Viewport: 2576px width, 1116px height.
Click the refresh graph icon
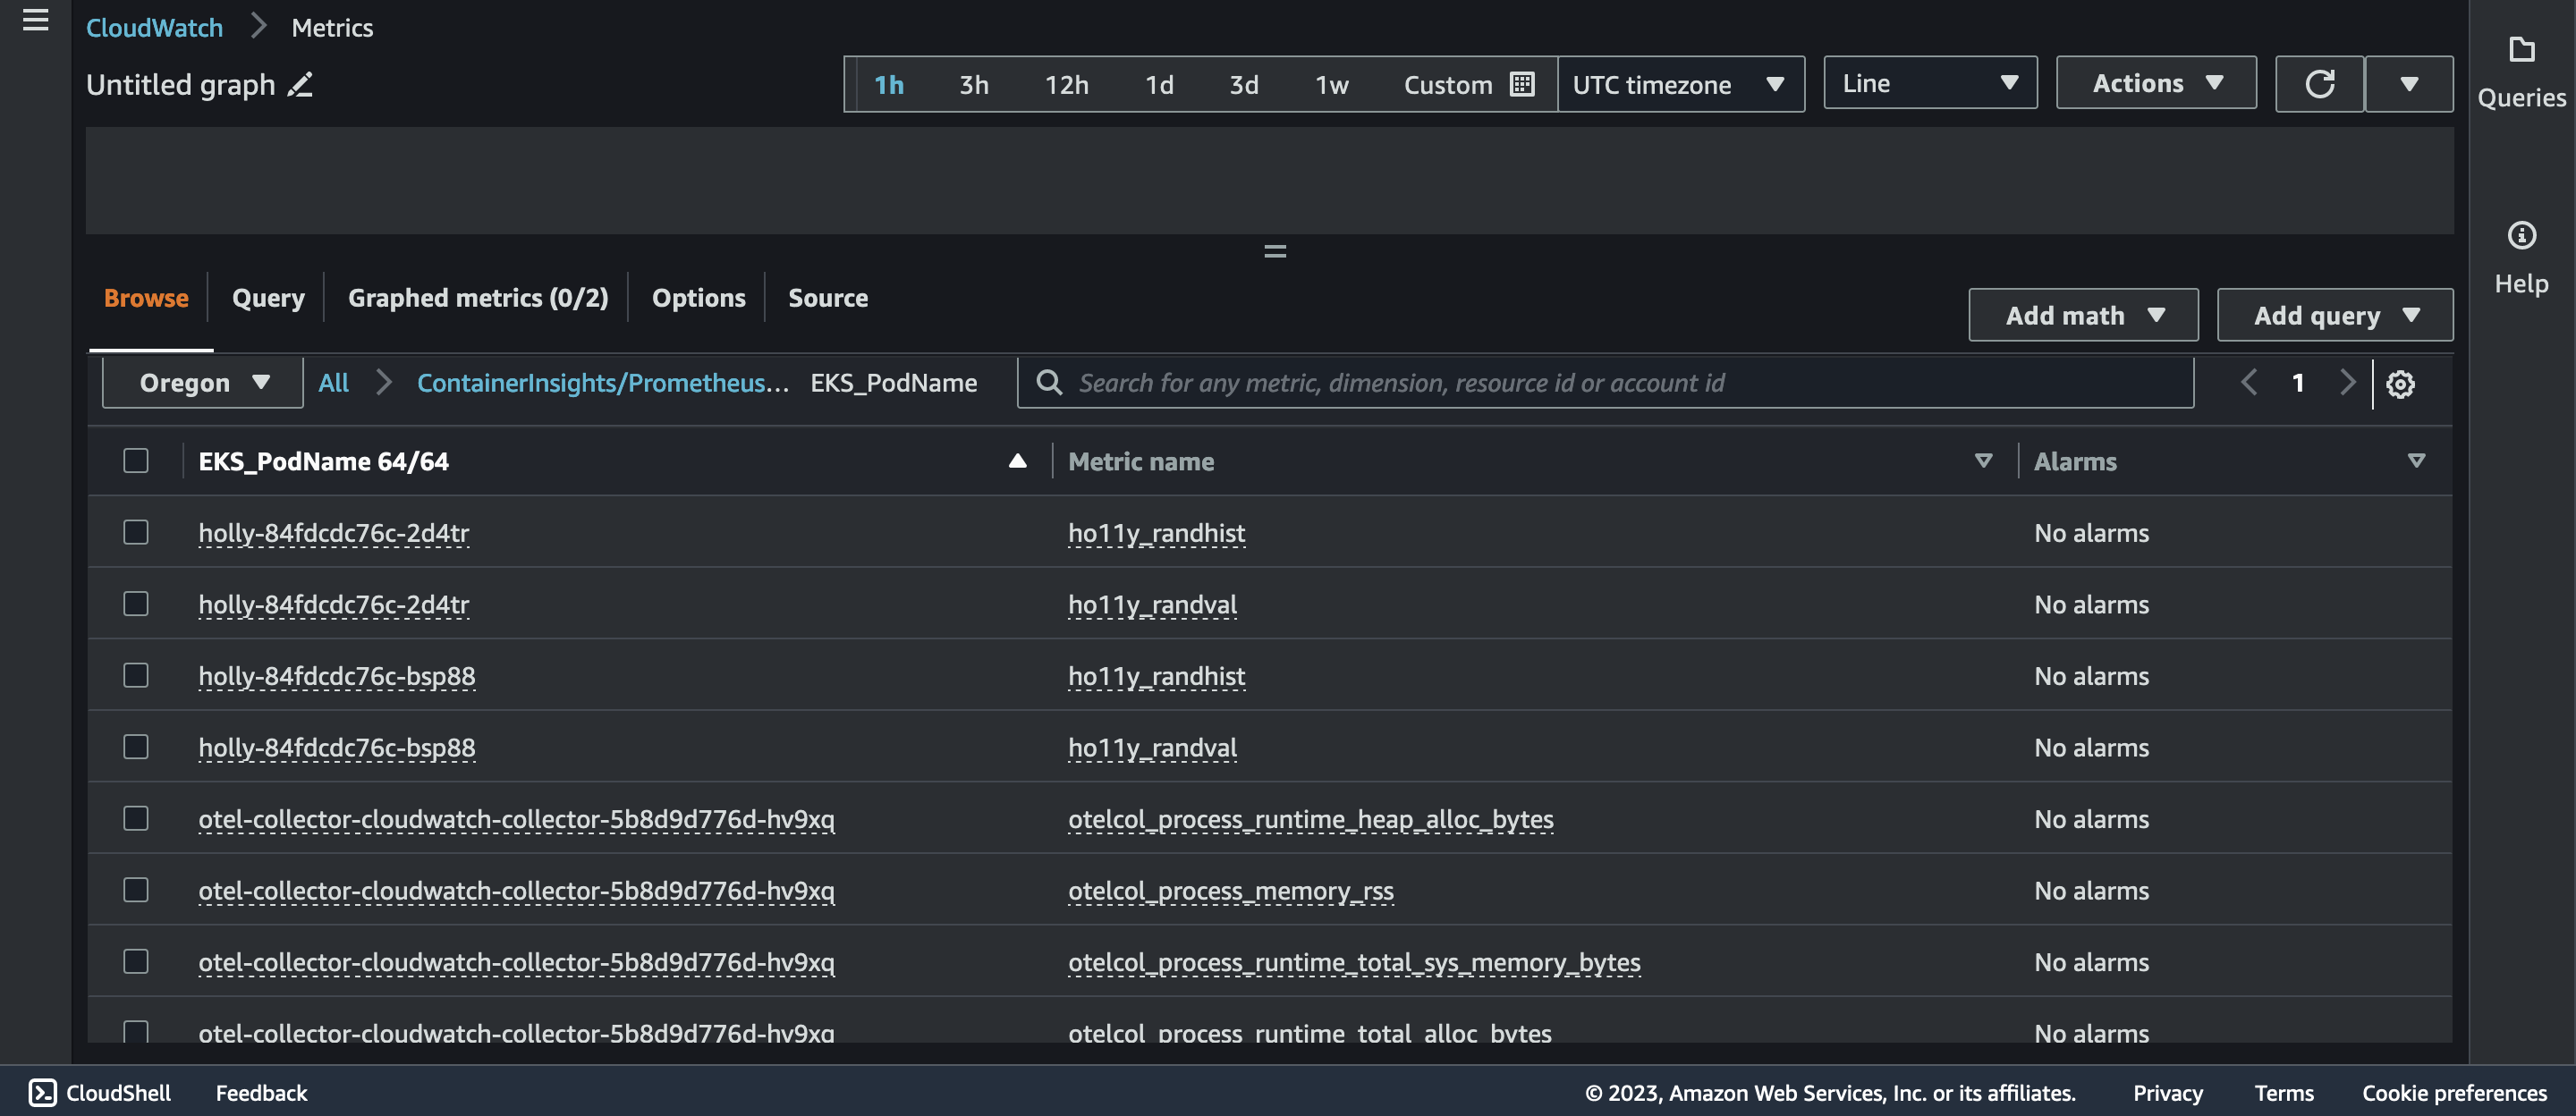(2319, 84)
